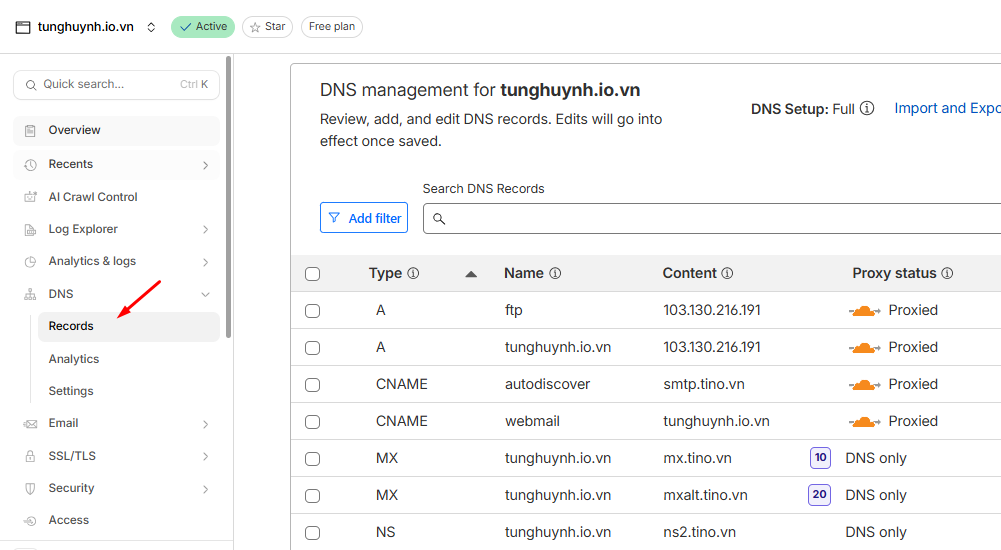This screenshot has width=1001, height=550.
Task: Select the ns2.tino.vn NS record checkbox
Action: click(312, 533)
